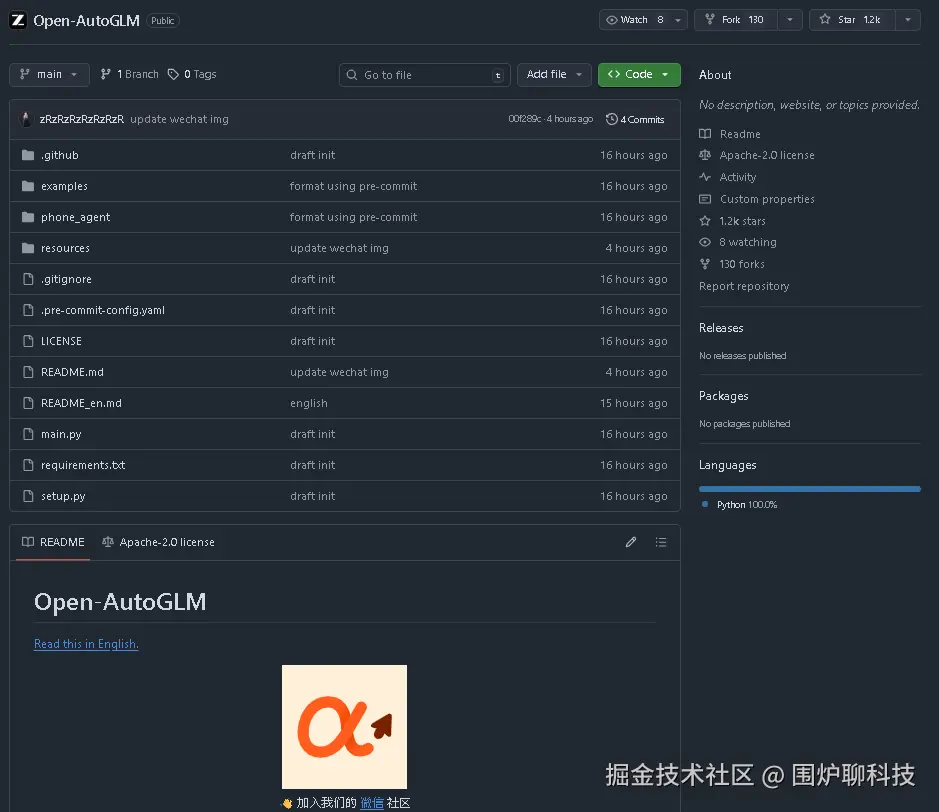The width and height of the screenshot is (939, 812).
Task: Click commit hash 00f289c
Action: coord(525,119)
